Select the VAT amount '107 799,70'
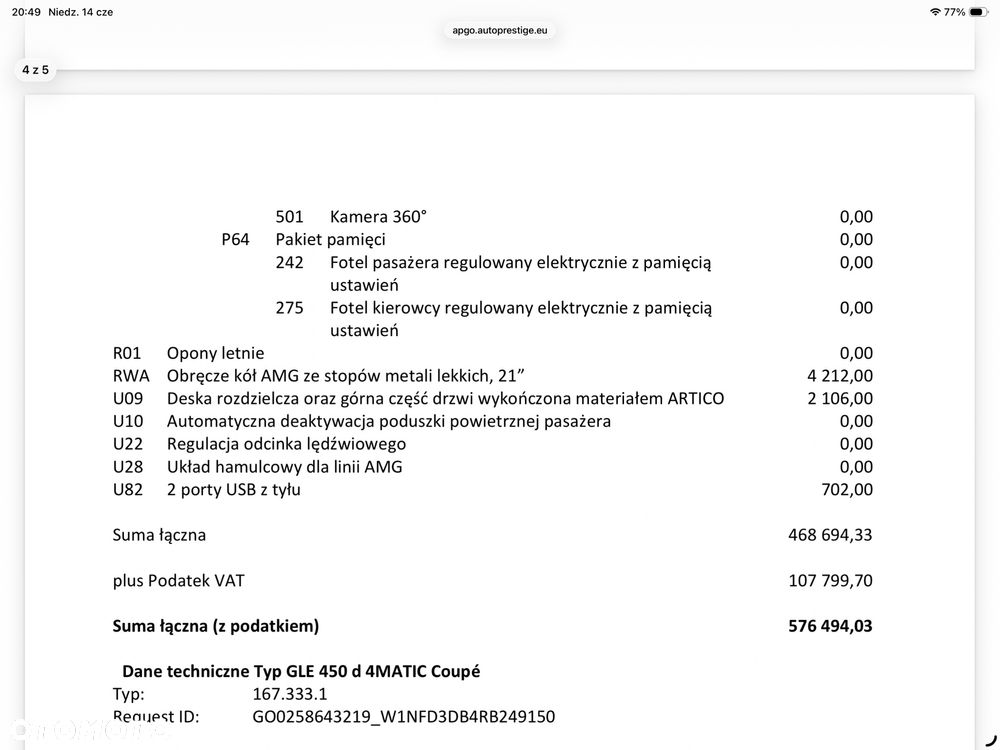The height and width of the screenshot is (750, 1000). (x=830, y=581)
